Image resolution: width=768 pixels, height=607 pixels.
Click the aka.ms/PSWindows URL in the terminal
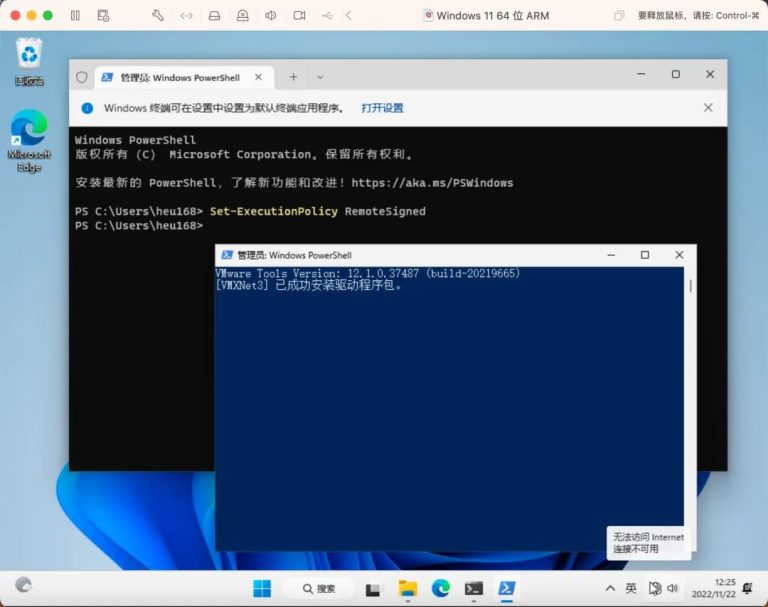[432, 183]
